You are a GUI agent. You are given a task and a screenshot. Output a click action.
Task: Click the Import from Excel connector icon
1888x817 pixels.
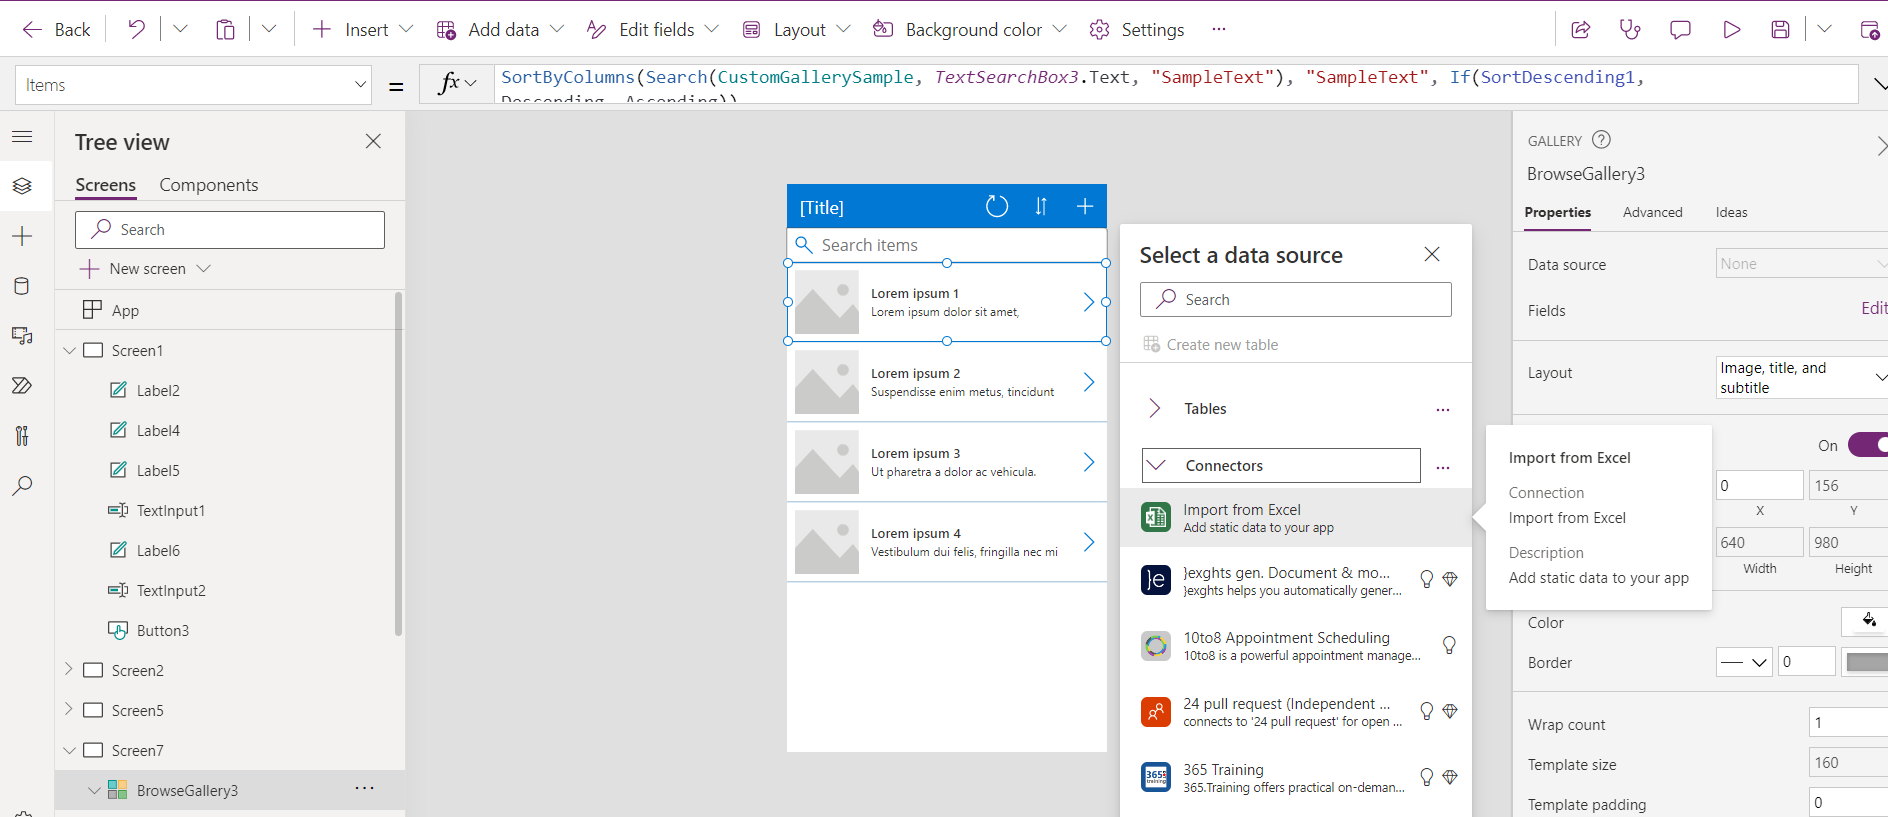(x=1156, y=517)
